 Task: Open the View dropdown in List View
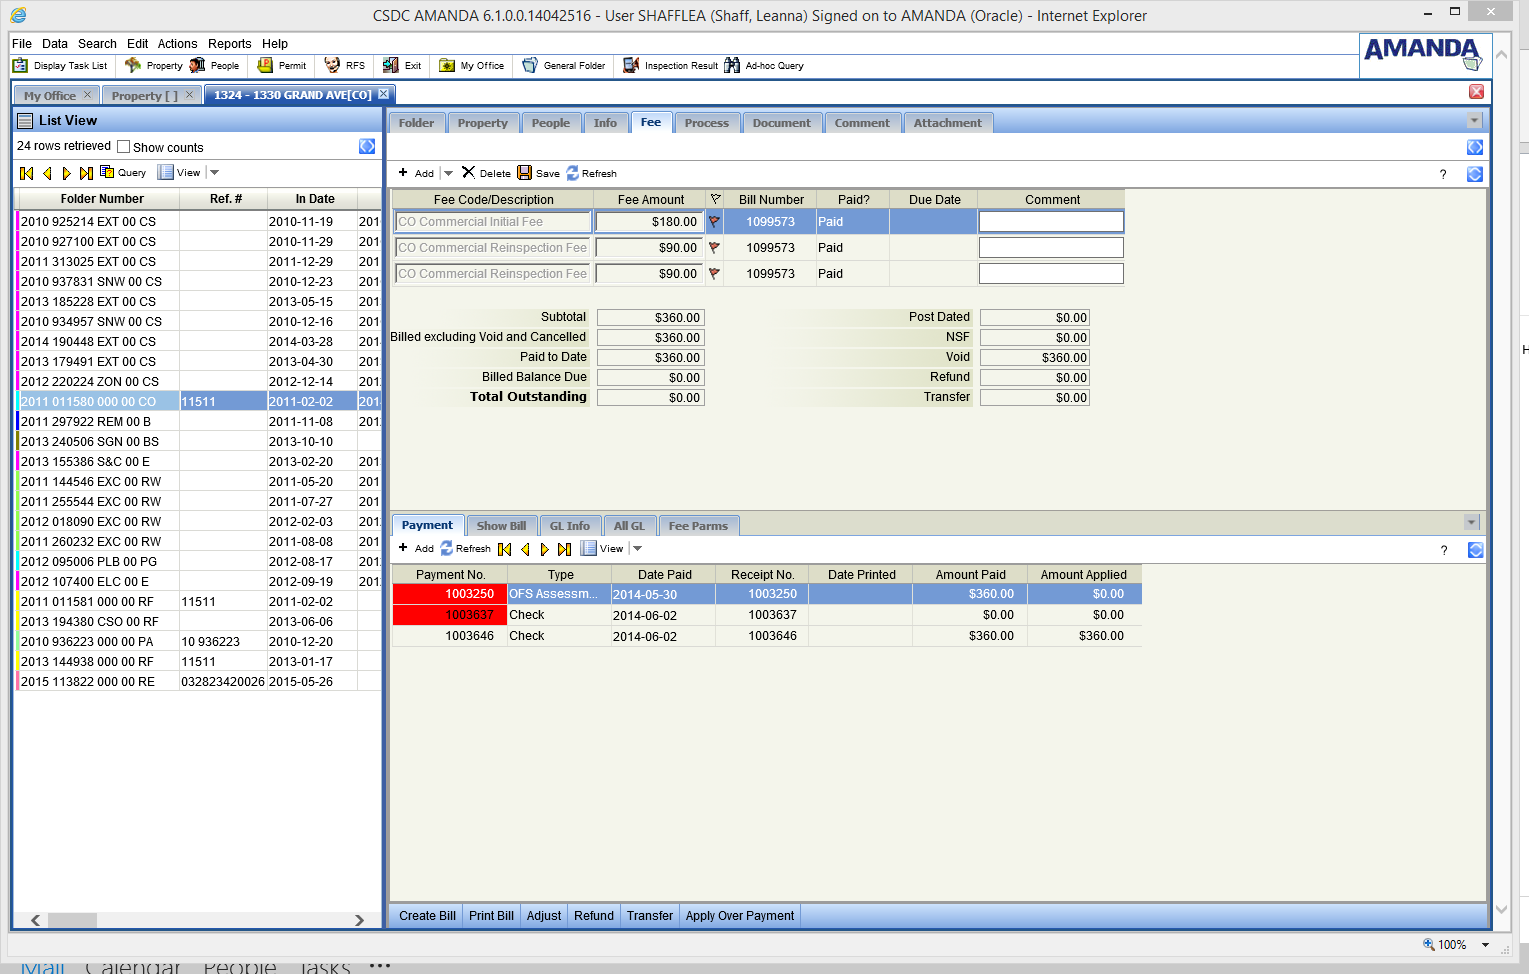(214, 173)
